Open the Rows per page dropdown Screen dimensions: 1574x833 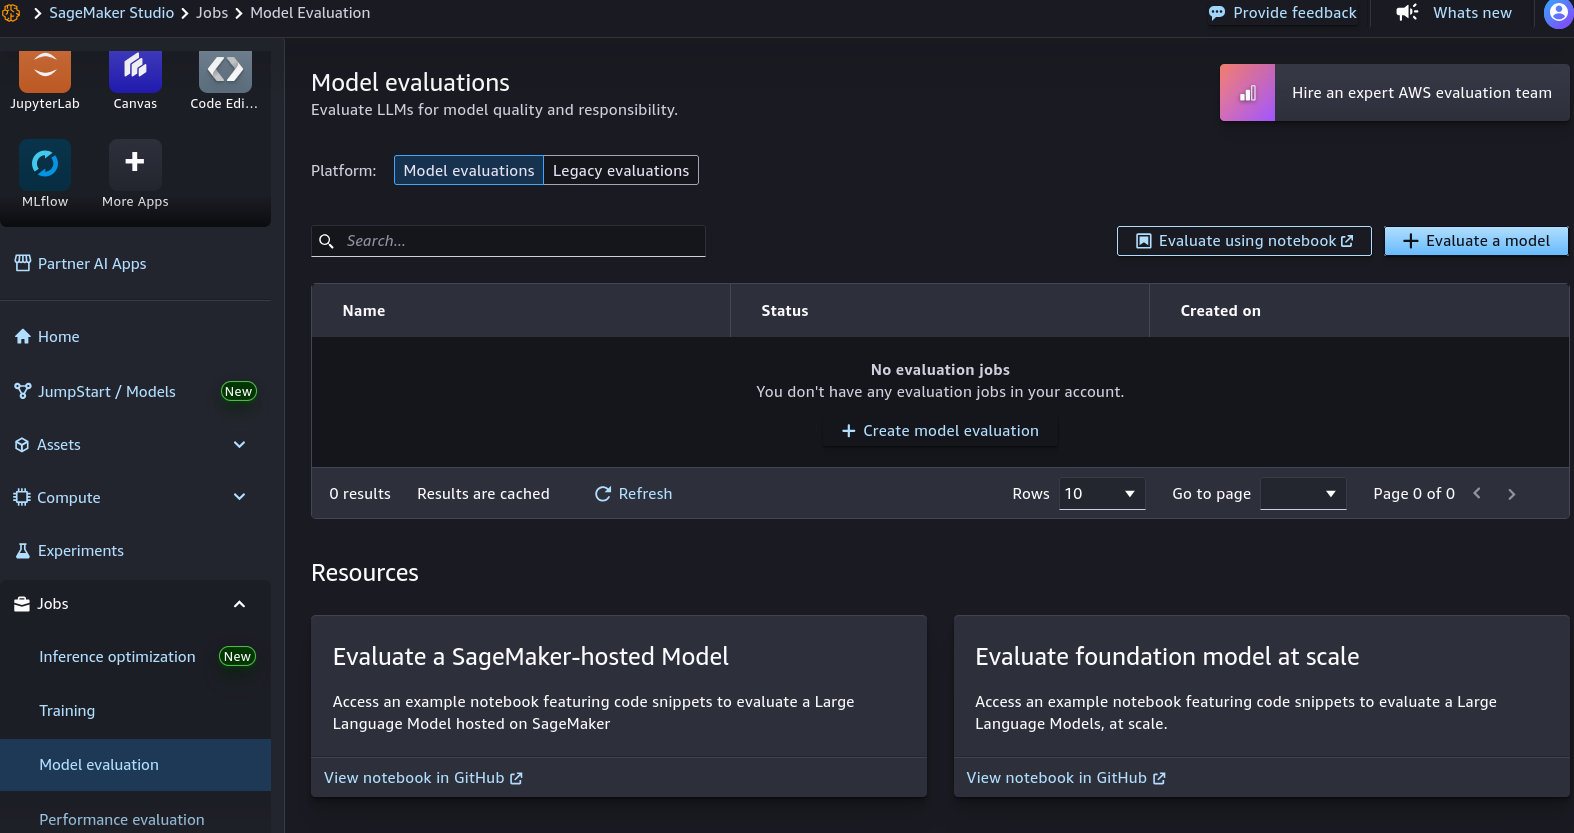[1102, 494]
